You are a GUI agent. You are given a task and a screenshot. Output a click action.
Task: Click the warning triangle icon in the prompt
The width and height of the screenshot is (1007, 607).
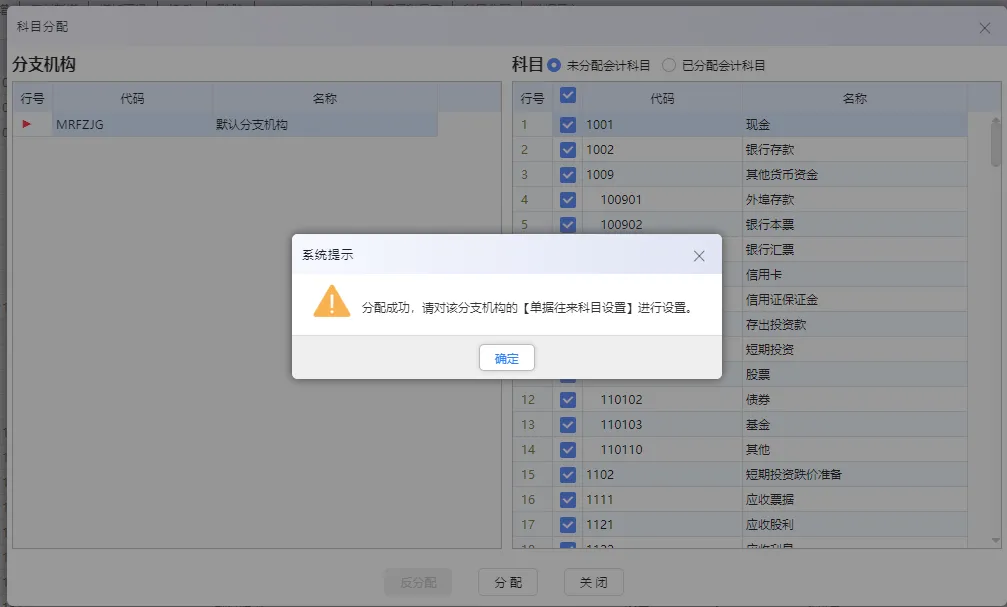coord(331,301)
